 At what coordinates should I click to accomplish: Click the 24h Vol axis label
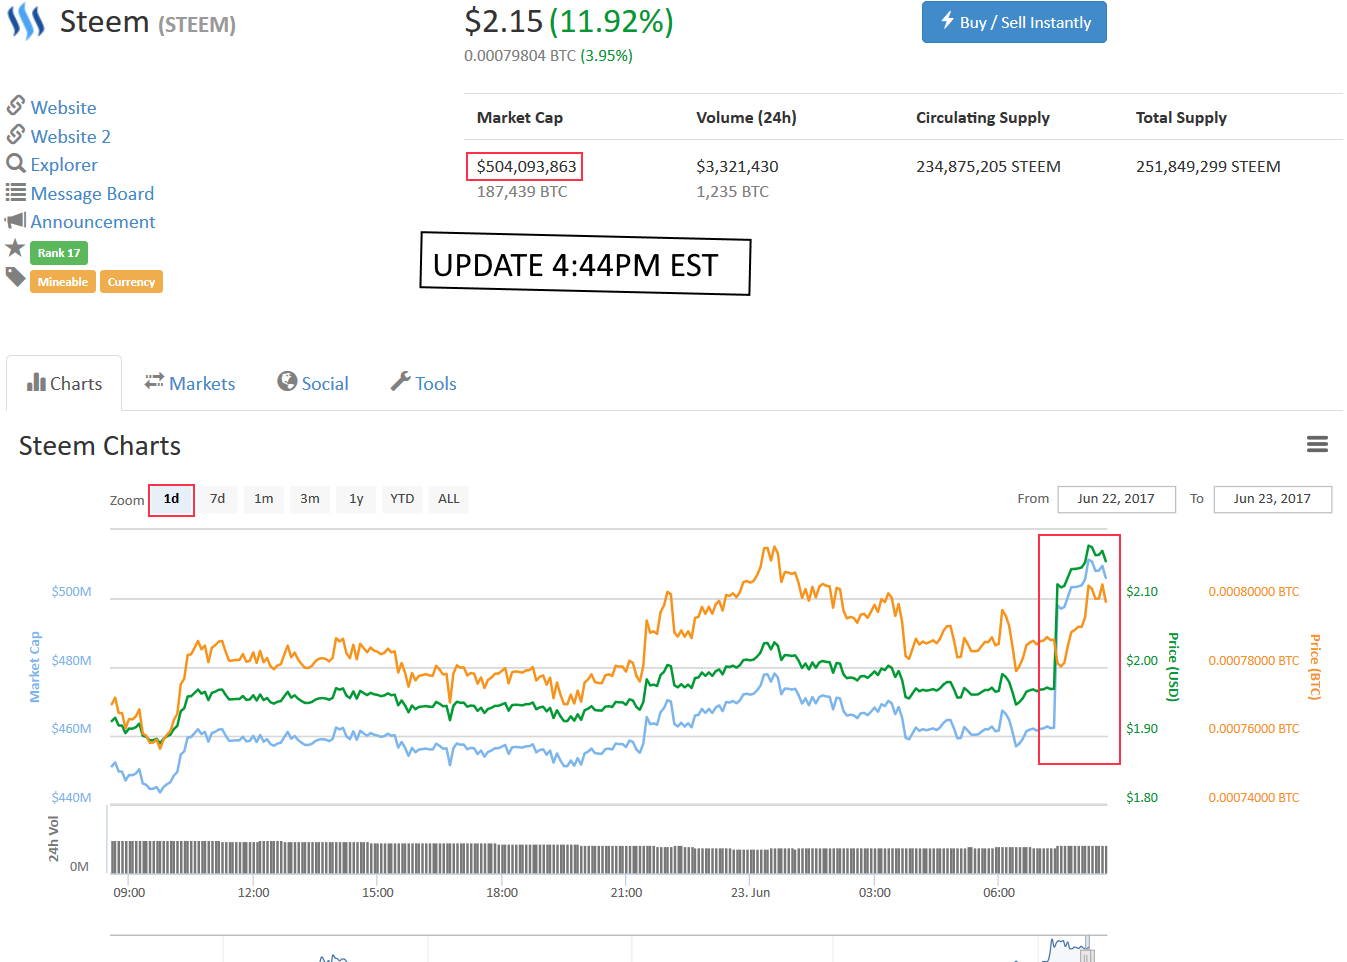[54, 839]
